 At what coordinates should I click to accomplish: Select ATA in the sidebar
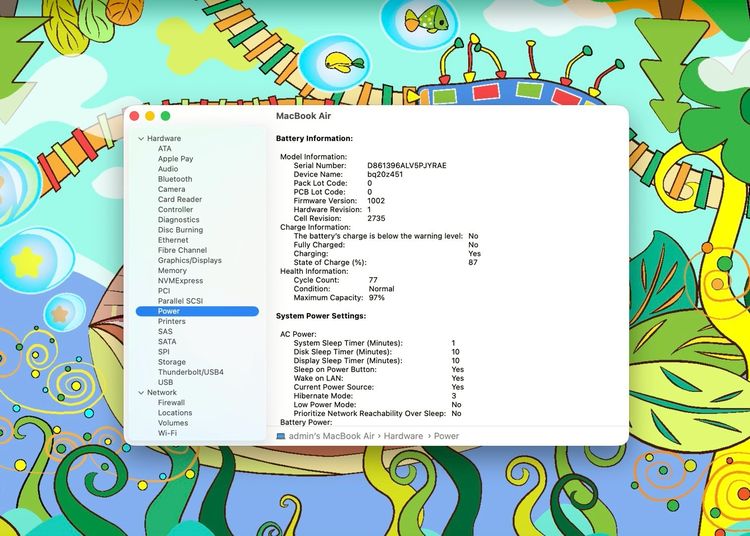coord(165,149)
